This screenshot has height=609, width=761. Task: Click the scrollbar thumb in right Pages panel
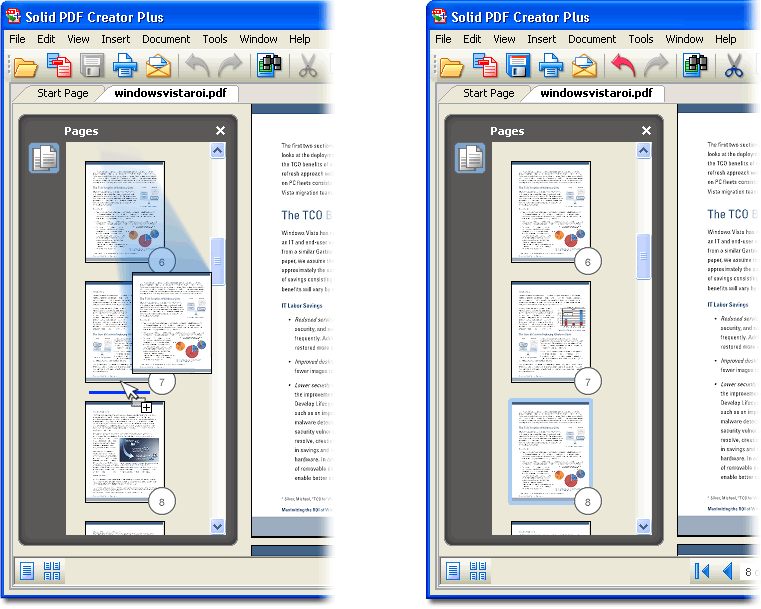(x=643, y=257)
